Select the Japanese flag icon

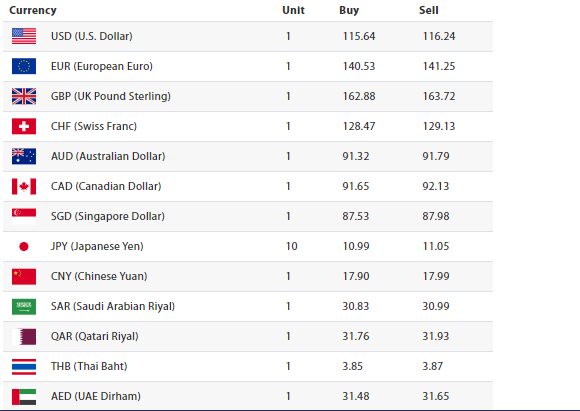[24, 246]
